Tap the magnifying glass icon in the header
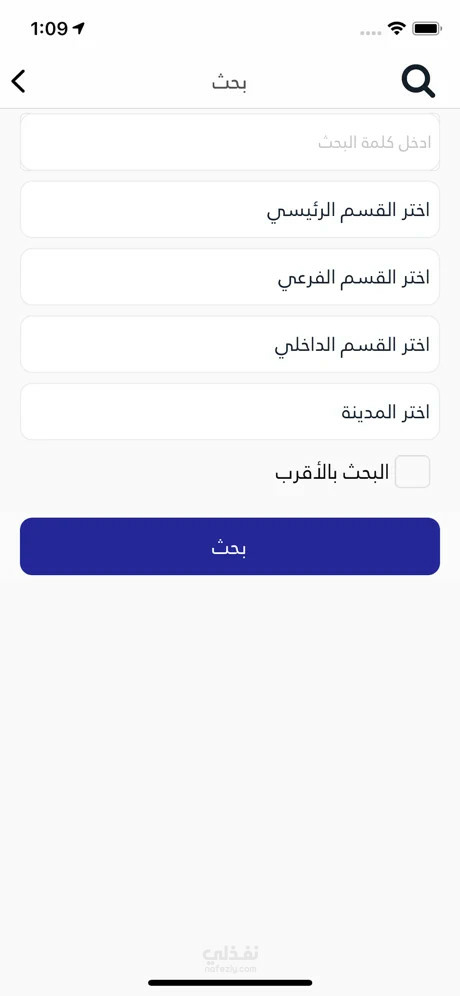The width and height of the screenshot is (460, 996). coord(418,82)
